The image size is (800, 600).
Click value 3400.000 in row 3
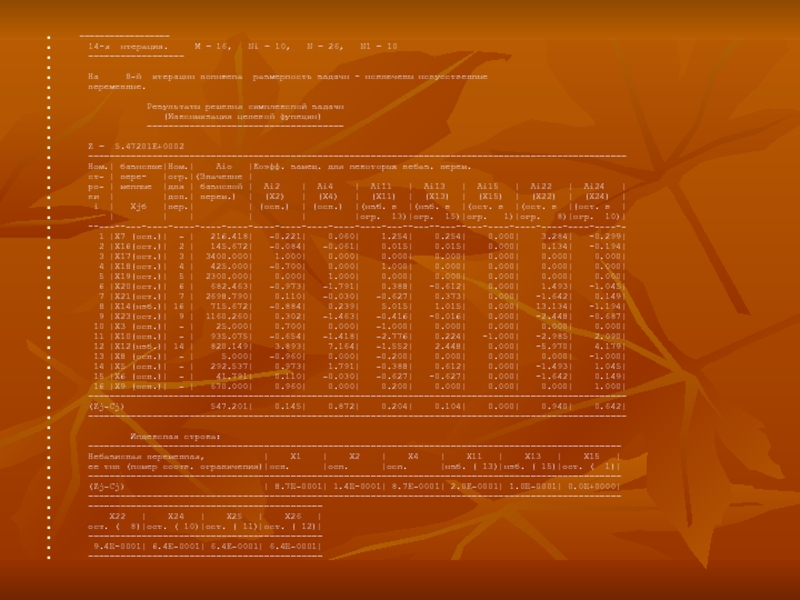click(x=227, y=256)
